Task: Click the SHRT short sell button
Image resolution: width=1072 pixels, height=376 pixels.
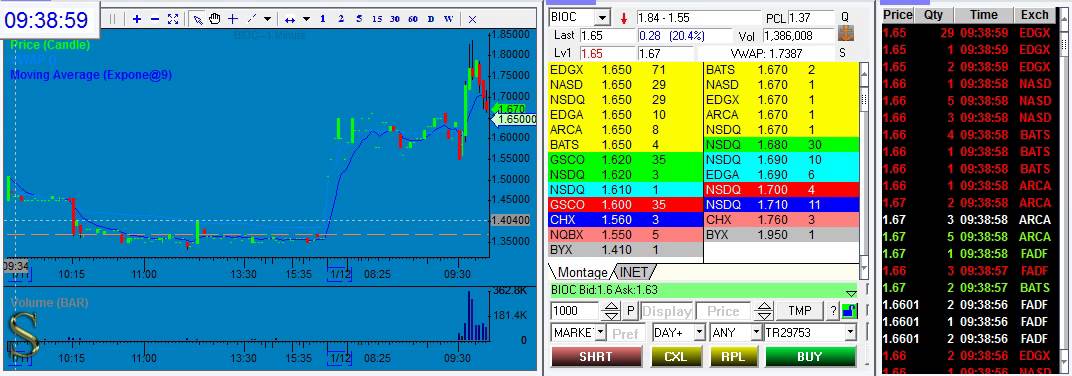Action: (x=596, y=356)
